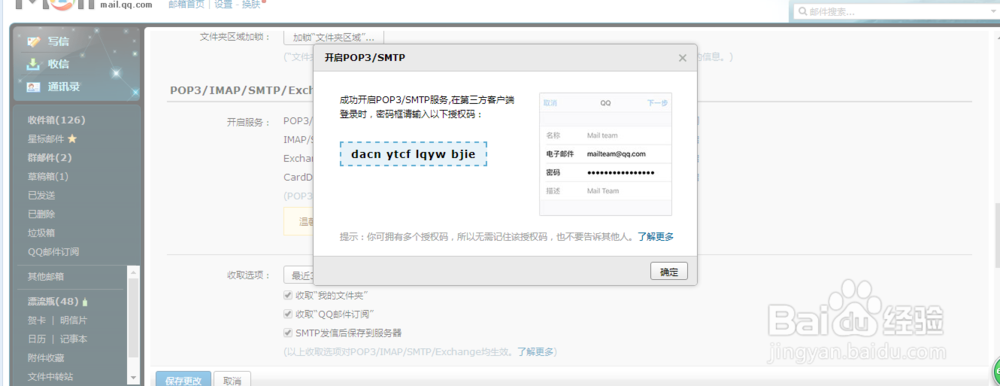The width and height of the screenshot is (1000, 386).
Task: Open 漂流瓶(48) in sidebar
Action: (53, 301)
